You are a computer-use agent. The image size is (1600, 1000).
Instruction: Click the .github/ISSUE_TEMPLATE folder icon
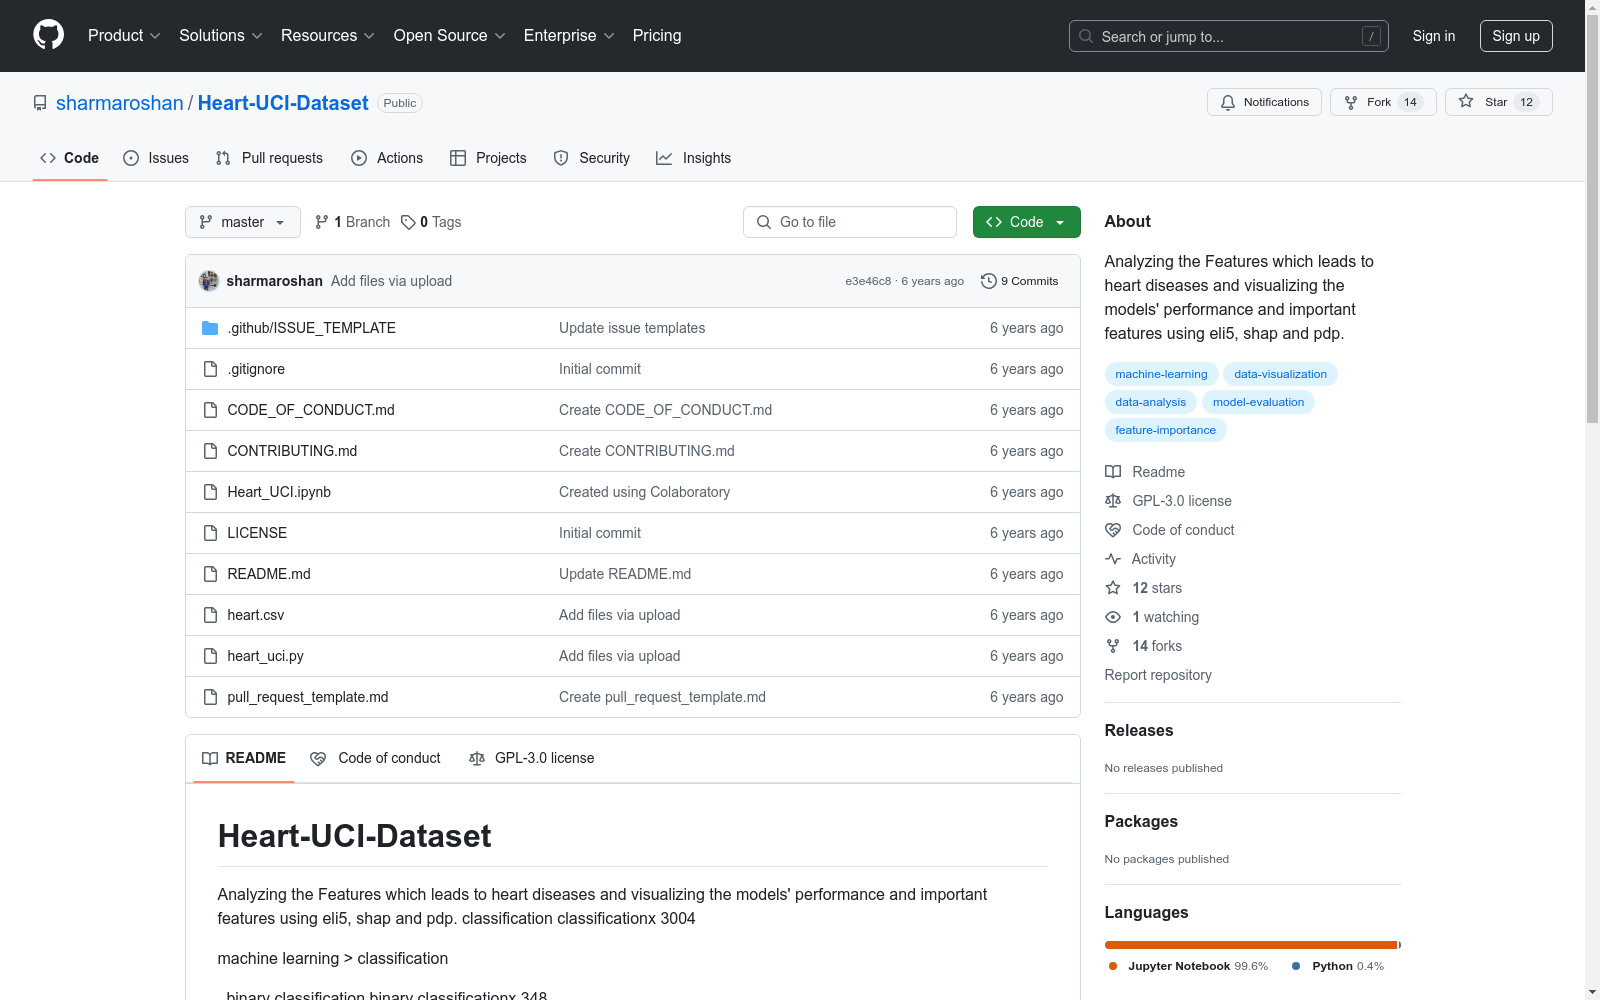(x=210, y=328)
